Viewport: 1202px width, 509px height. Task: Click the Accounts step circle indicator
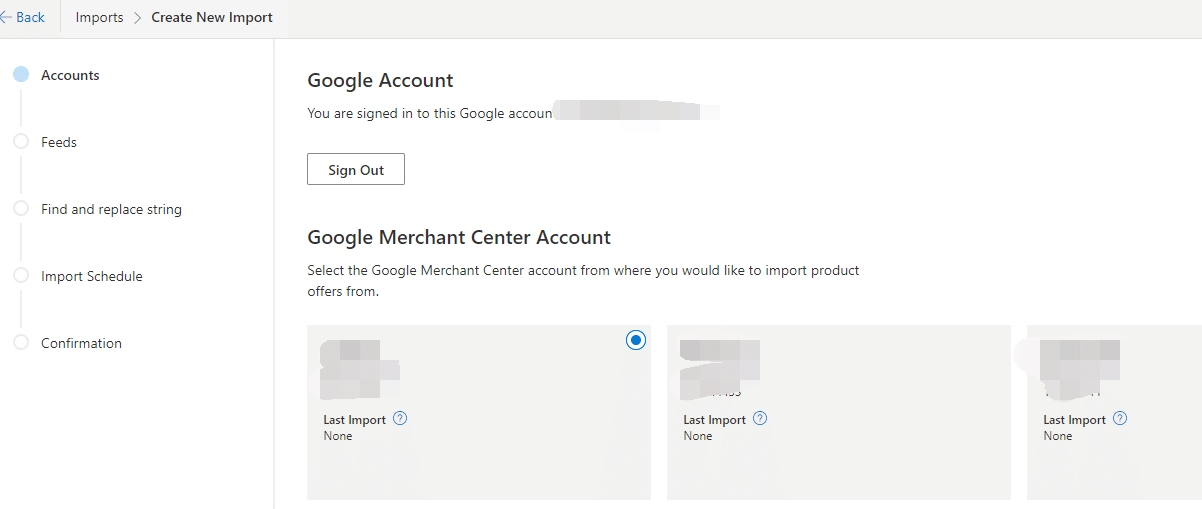point(21,75)
